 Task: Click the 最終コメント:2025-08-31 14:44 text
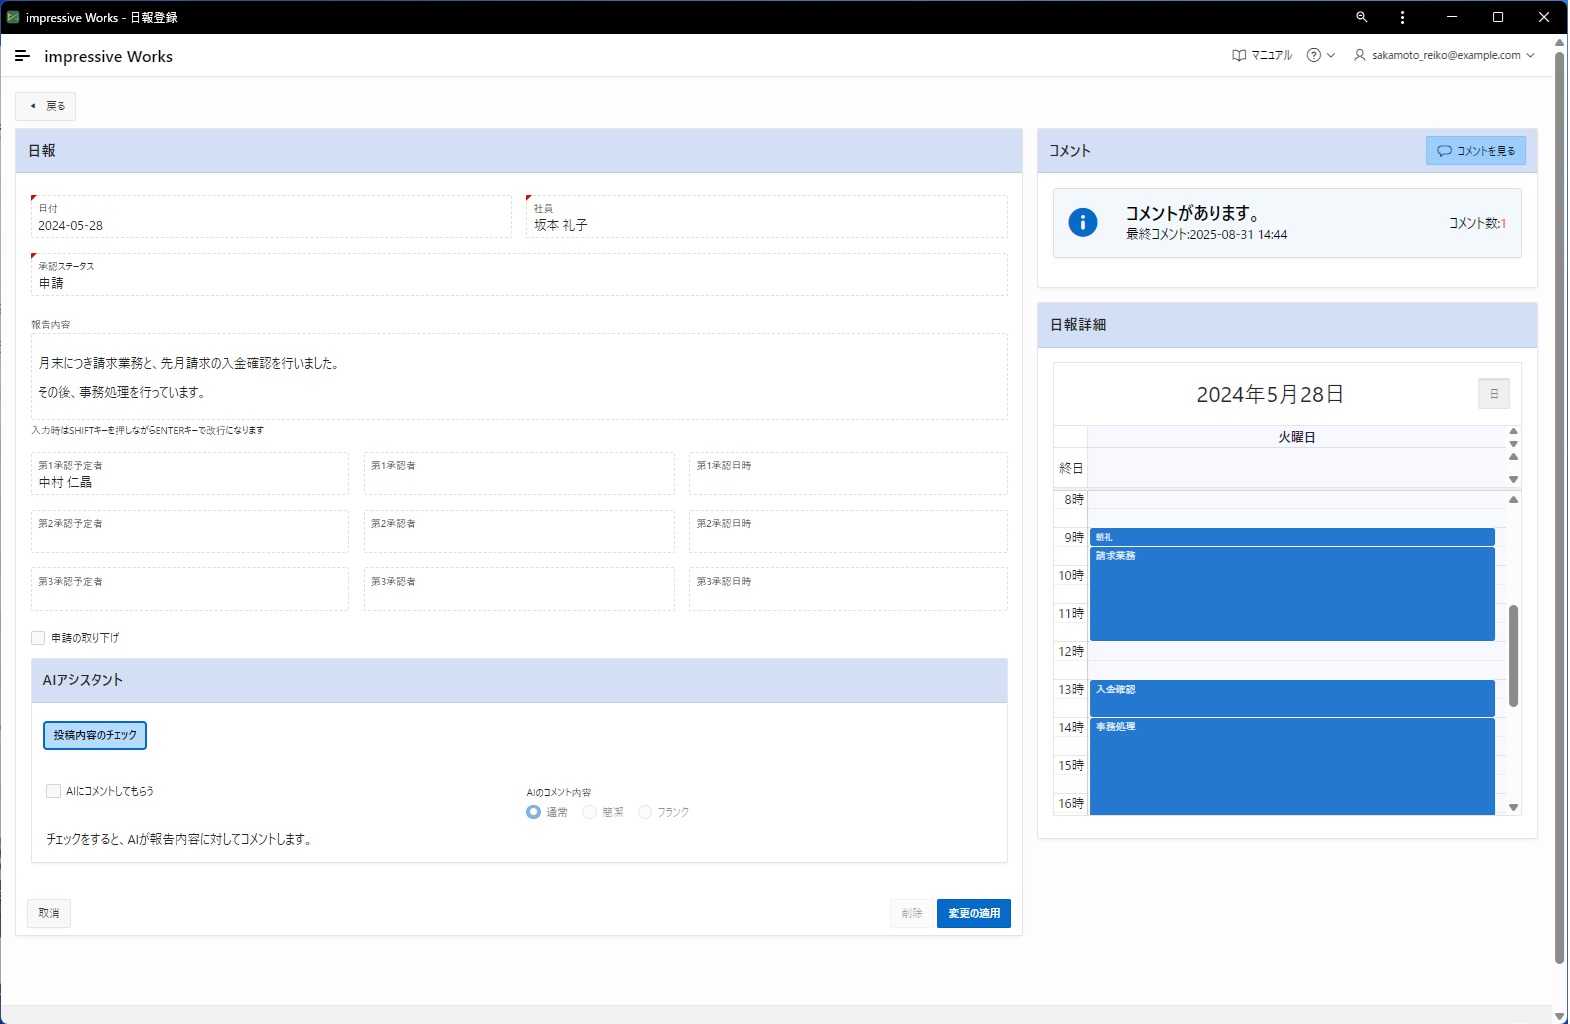tap(1206, 235)
